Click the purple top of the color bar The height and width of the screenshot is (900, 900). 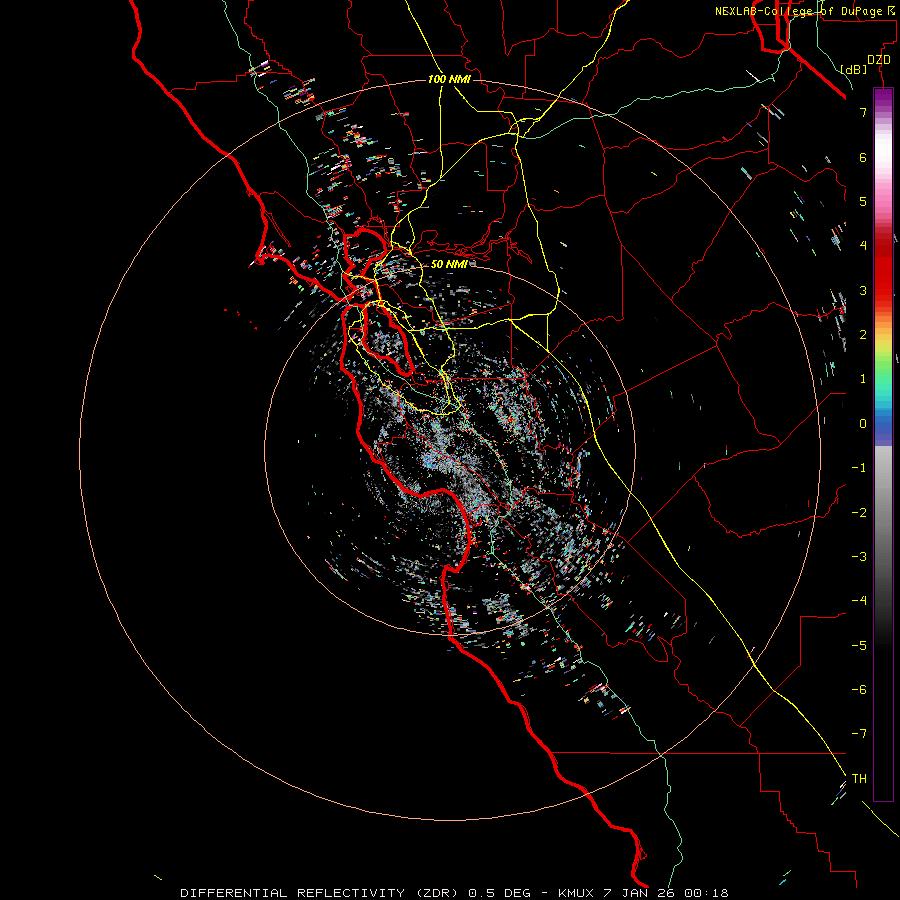pos(883,98)
